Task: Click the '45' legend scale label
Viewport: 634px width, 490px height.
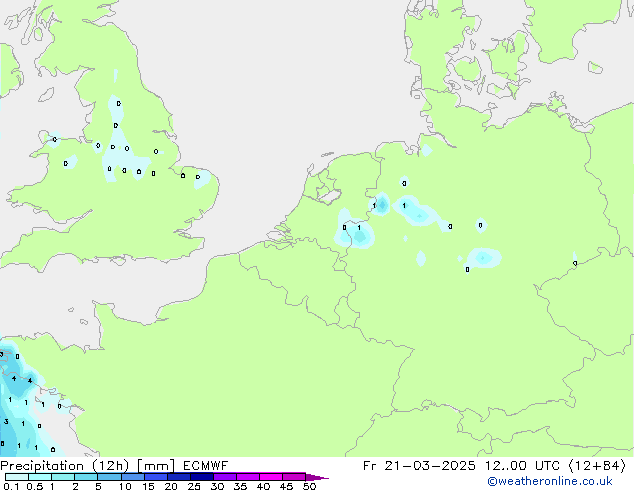Action: (x=286, y=486)
